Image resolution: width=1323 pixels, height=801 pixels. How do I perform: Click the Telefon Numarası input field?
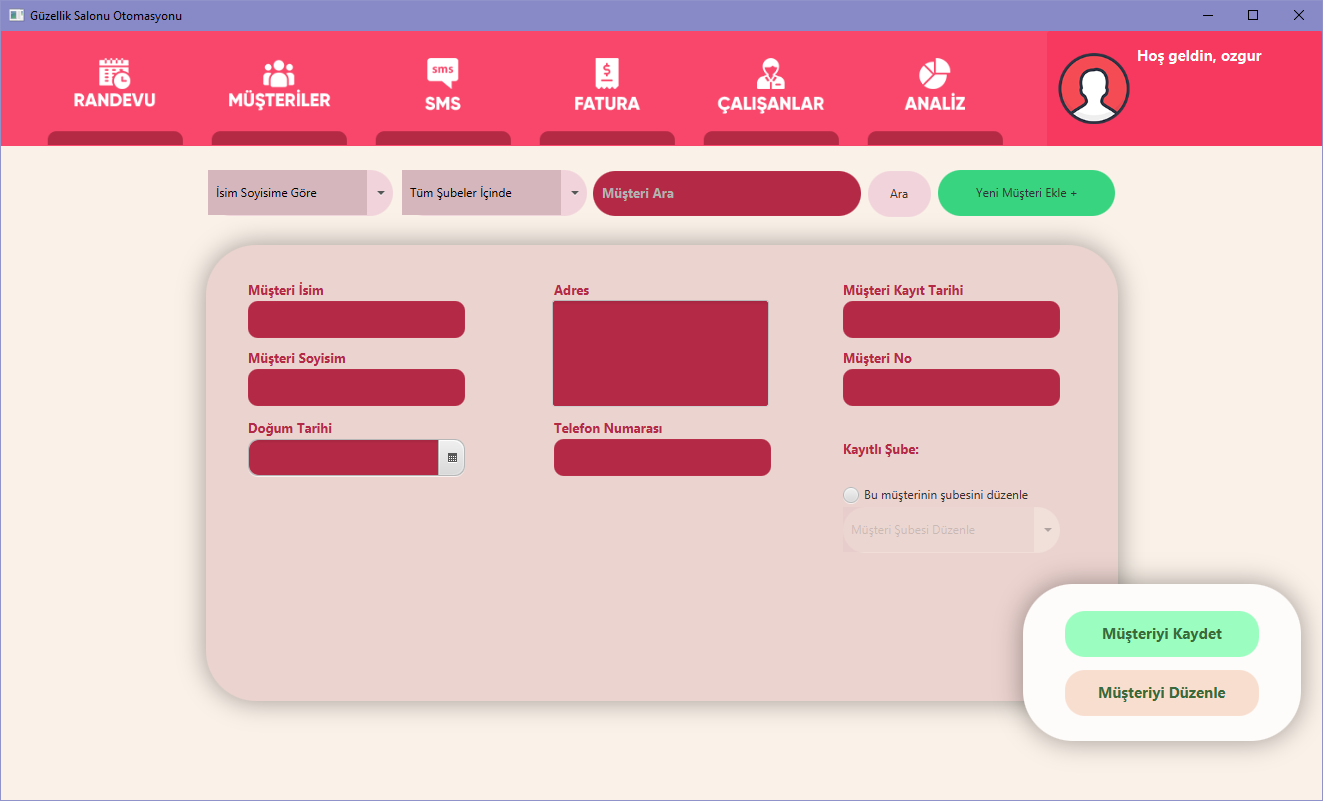(662, 457)
